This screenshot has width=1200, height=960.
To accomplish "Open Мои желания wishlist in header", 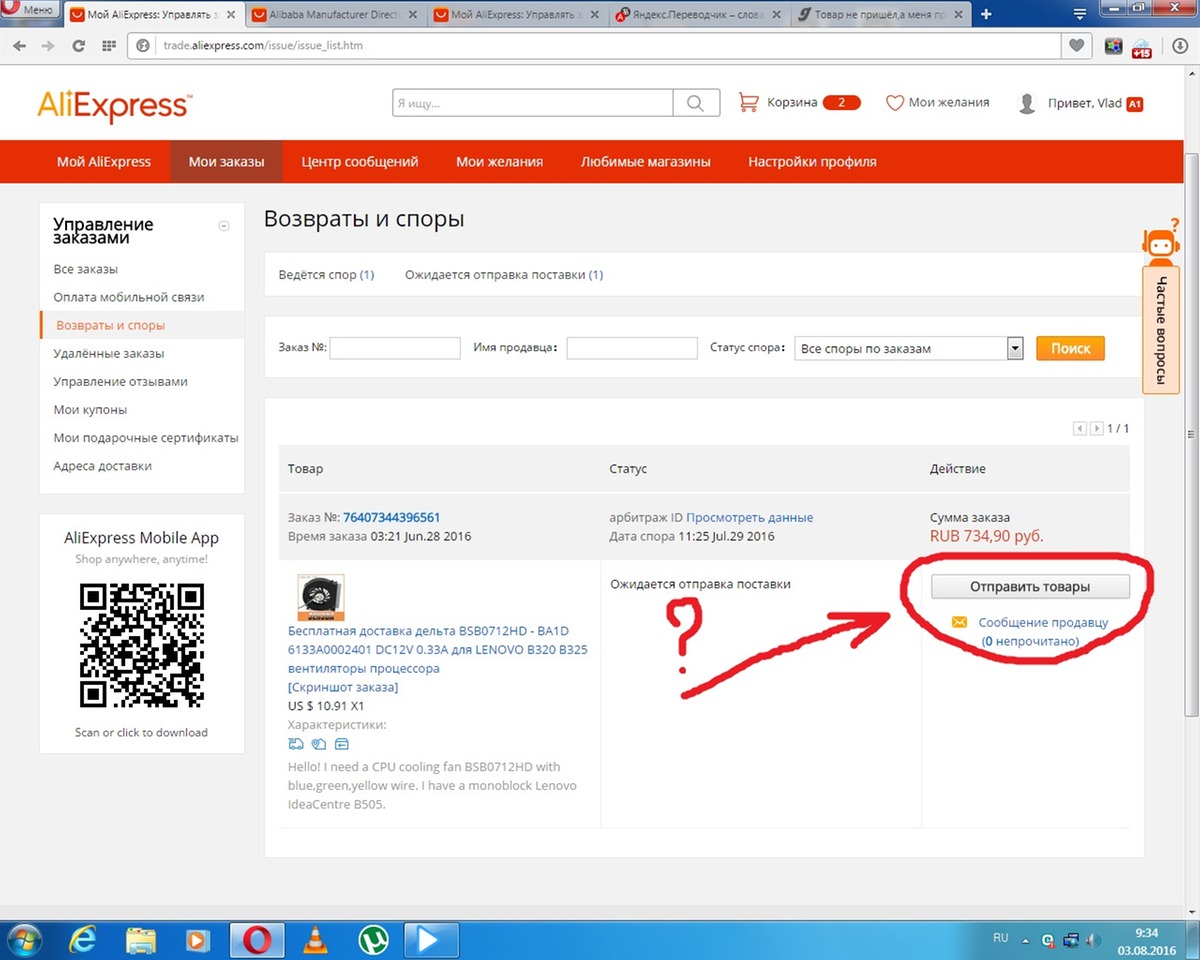I will click(x=938, y=102).
